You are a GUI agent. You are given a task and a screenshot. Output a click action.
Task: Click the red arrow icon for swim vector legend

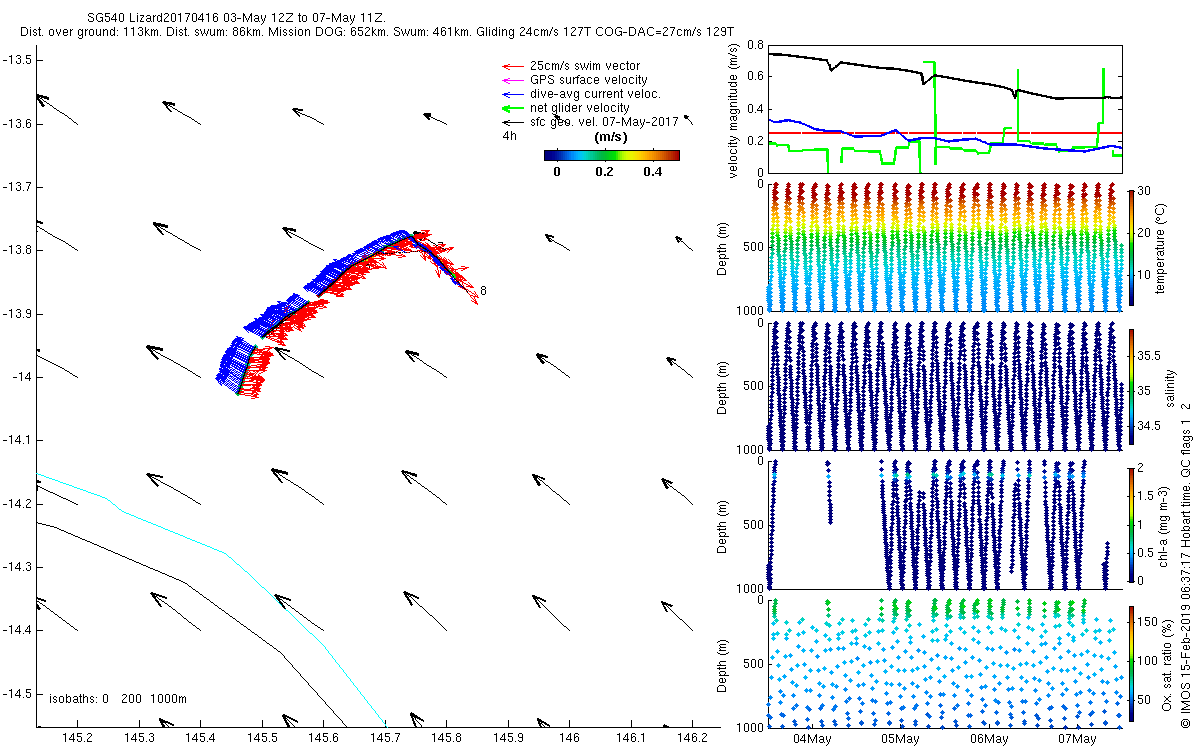point(511,67)
